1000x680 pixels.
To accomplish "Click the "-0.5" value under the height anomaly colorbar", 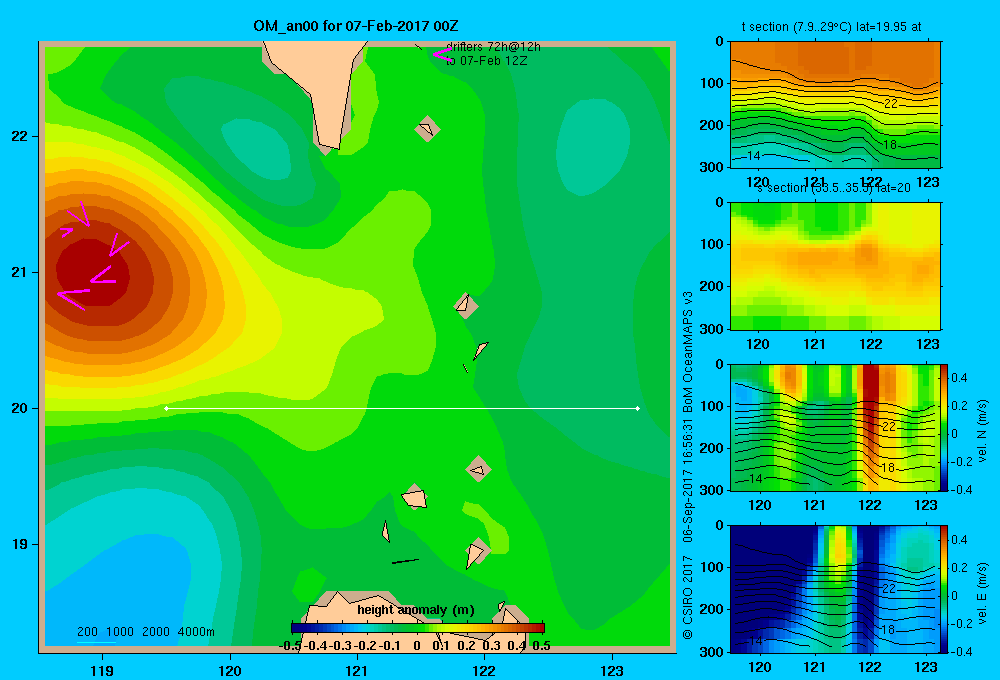I will point(291,646).
